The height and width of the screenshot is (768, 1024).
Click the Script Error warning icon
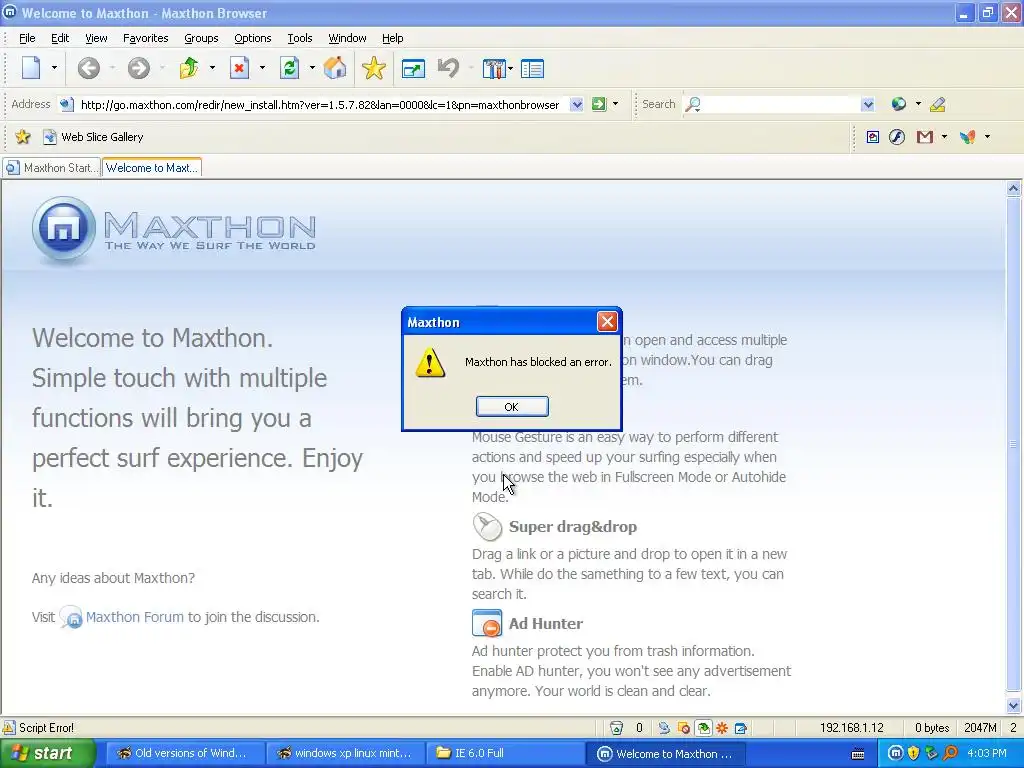coord(9,728)
